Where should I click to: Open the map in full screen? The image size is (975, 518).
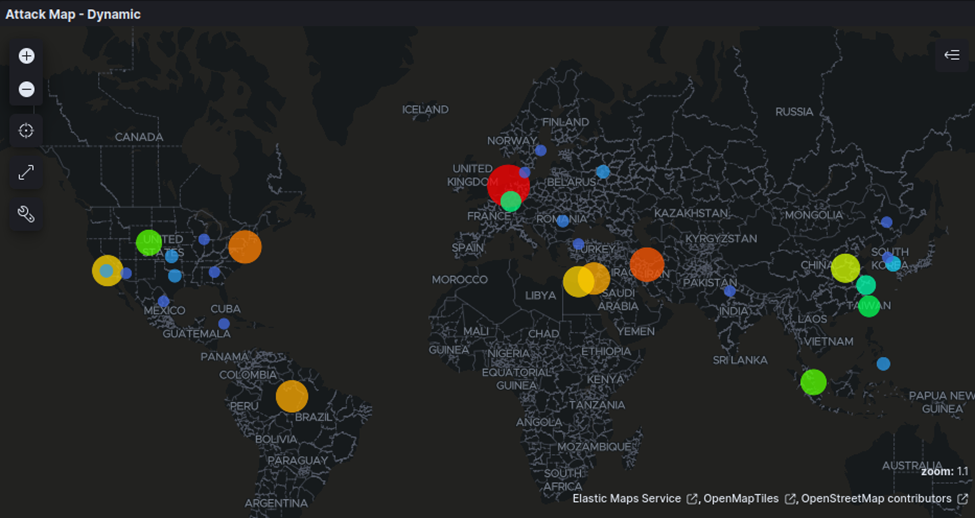[26, 172]
